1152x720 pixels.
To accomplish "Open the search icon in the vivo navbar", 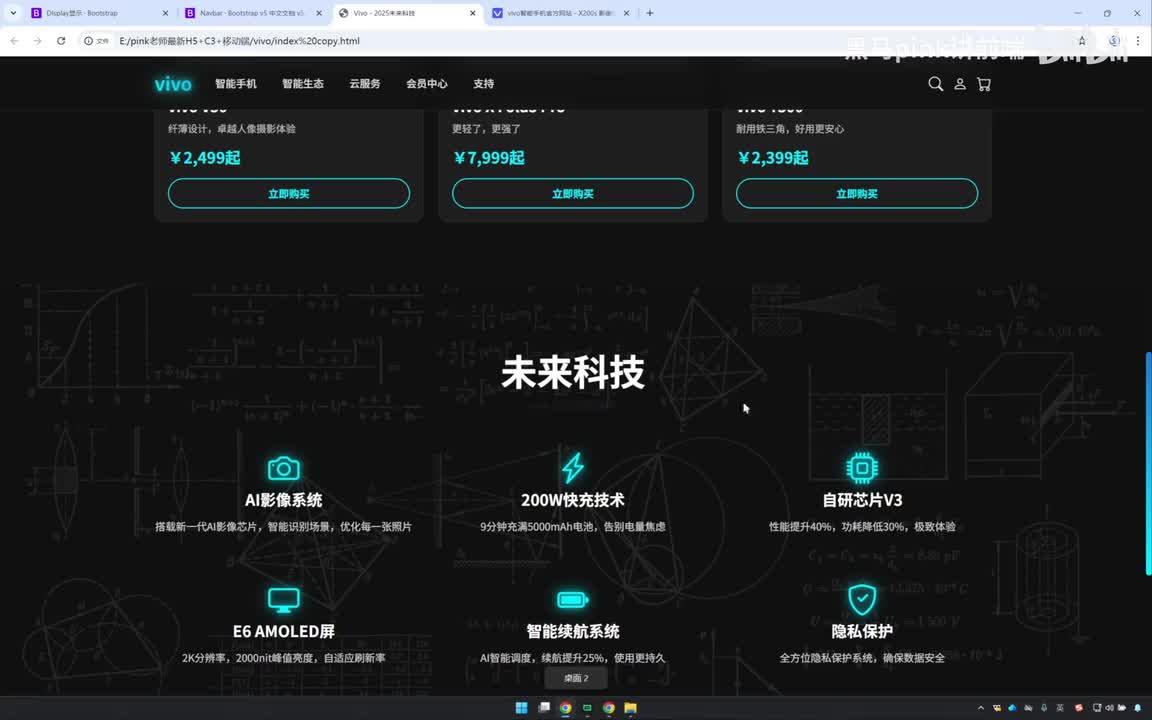I will tap(935, 84).
